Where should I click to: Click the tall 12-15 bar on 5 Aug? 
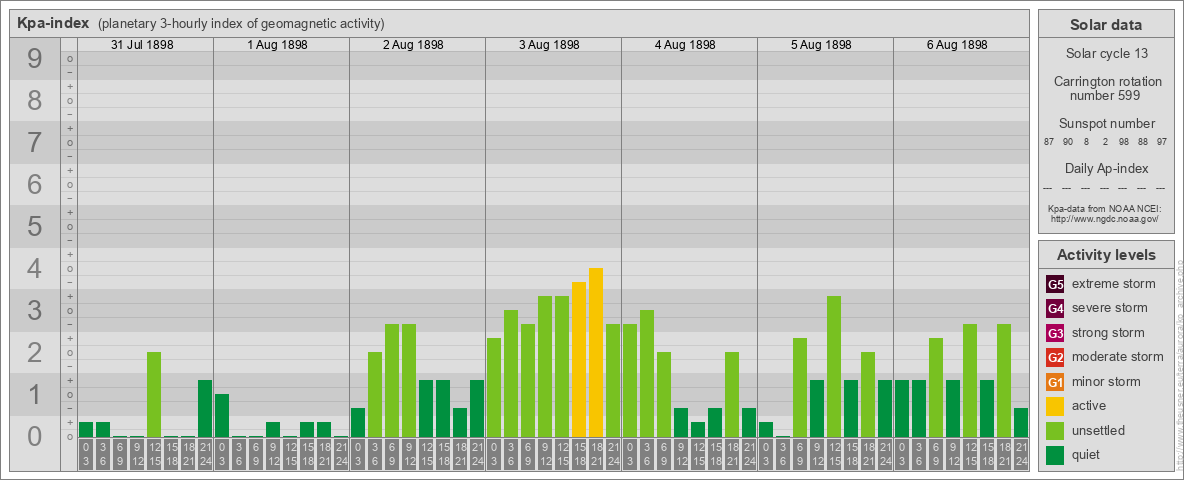[x=834, y=367]
